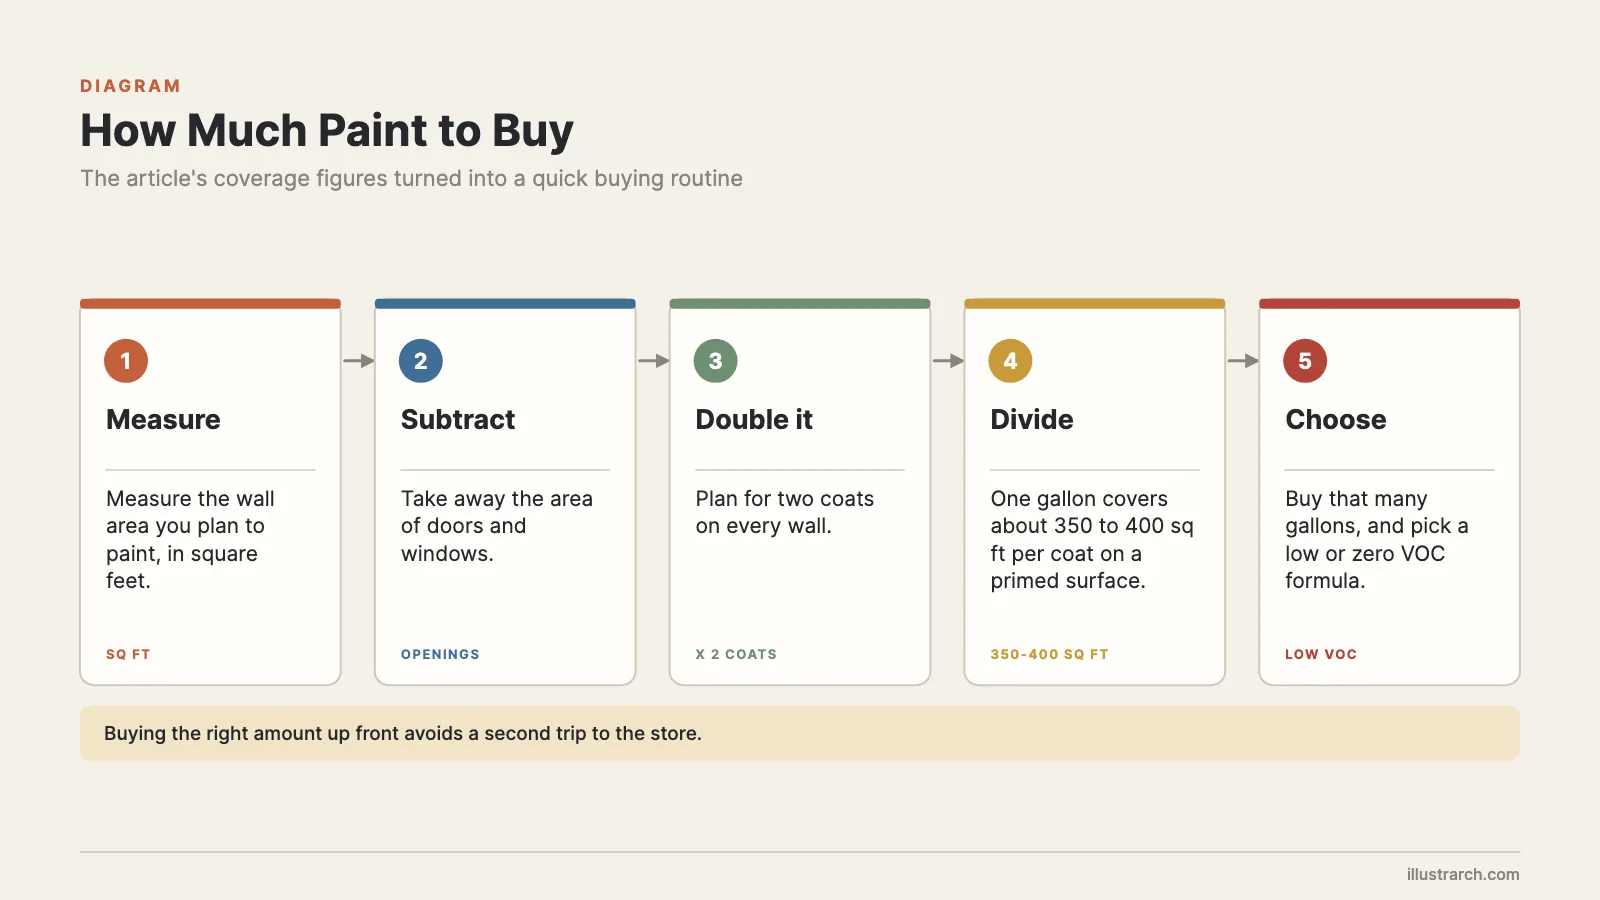The height and width of the screenshot is (900, 1600).
Task: Click 'Plan for two coats' description
Action: pos(785,512)
